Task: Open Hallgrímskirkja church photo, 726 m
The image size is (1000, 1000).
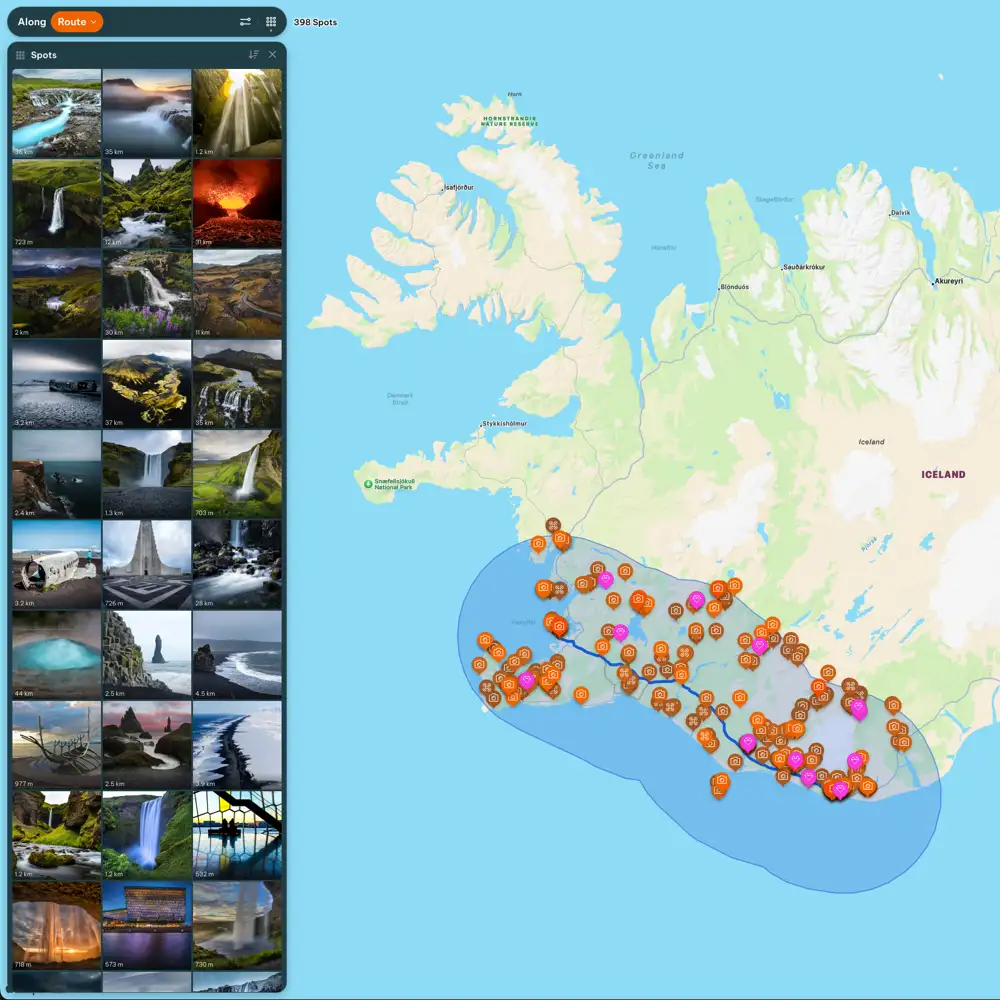Action: coord(147,564)
